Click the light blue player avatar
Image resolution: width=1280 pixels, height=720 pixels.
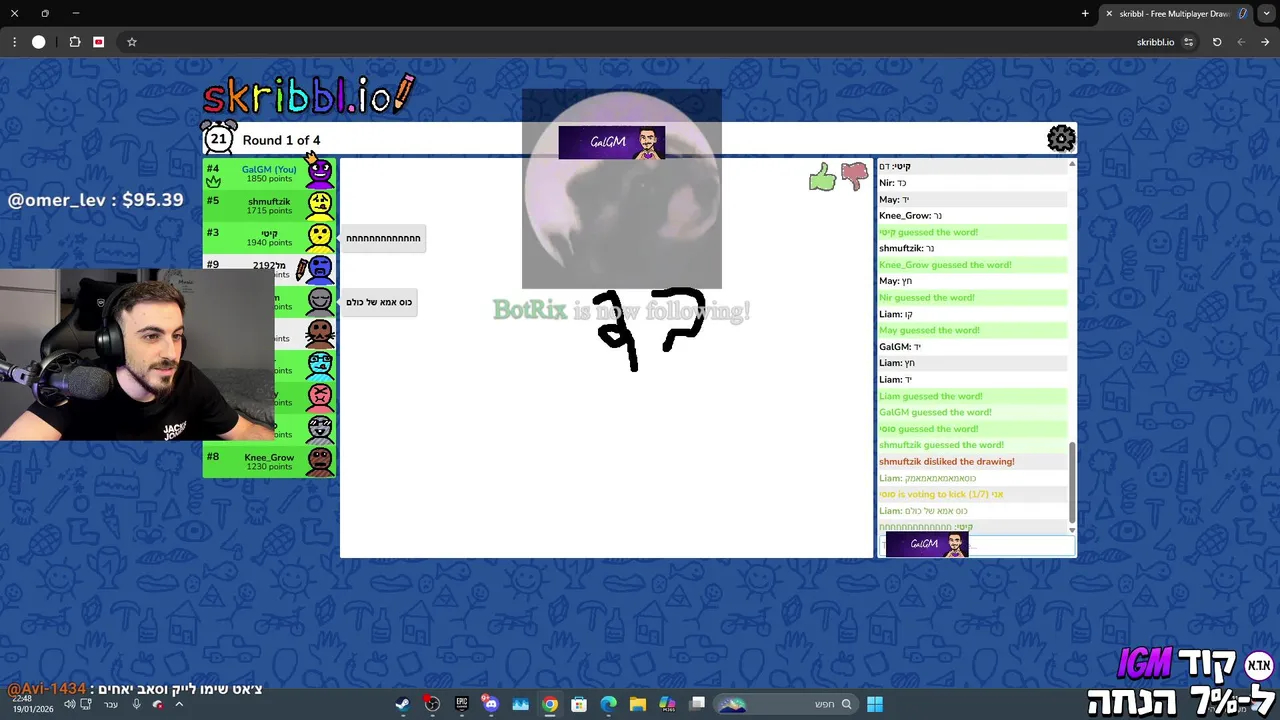tap(320, 364)
